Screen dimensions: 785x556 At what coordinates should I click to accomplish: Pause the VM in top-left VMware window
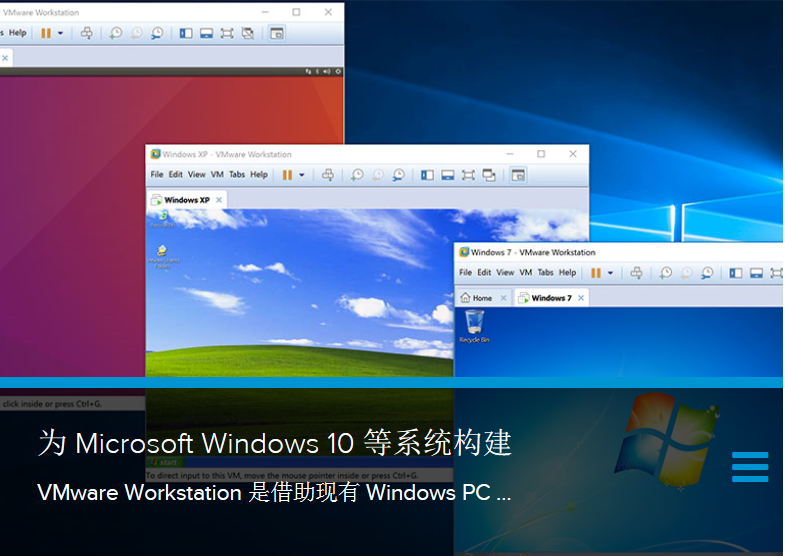point(46,33)
